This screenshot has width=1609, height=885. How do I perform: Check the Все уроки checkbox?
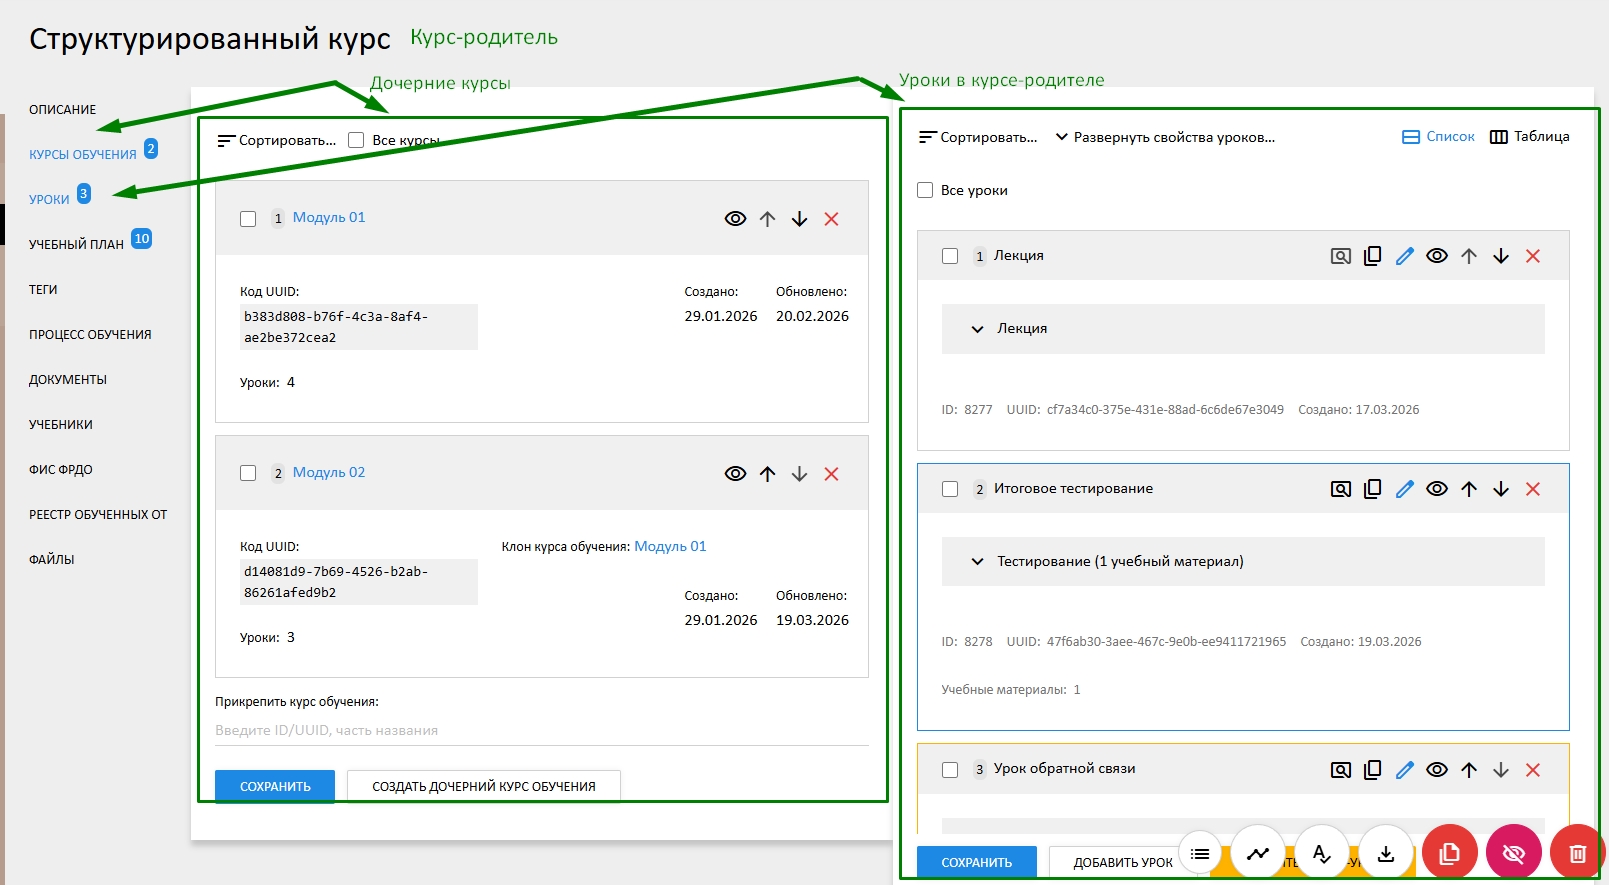[925, 190]
